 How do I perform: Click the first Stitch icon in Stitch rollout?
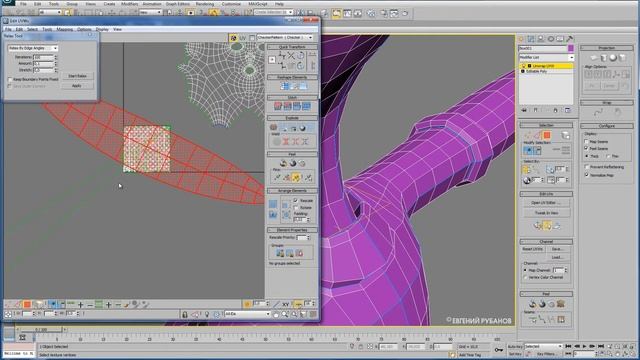point(278,107)
